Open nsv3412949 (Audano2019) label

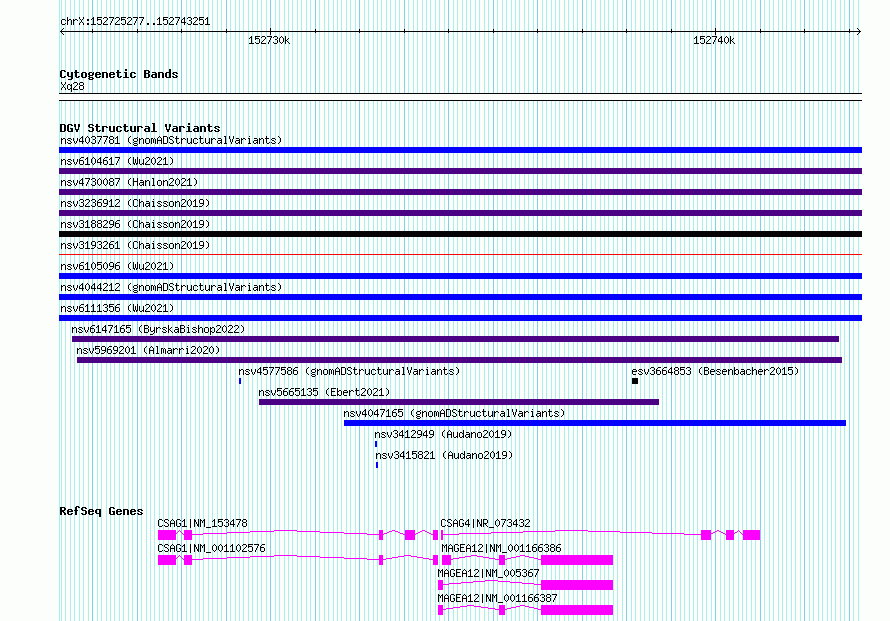click(443, 434)
